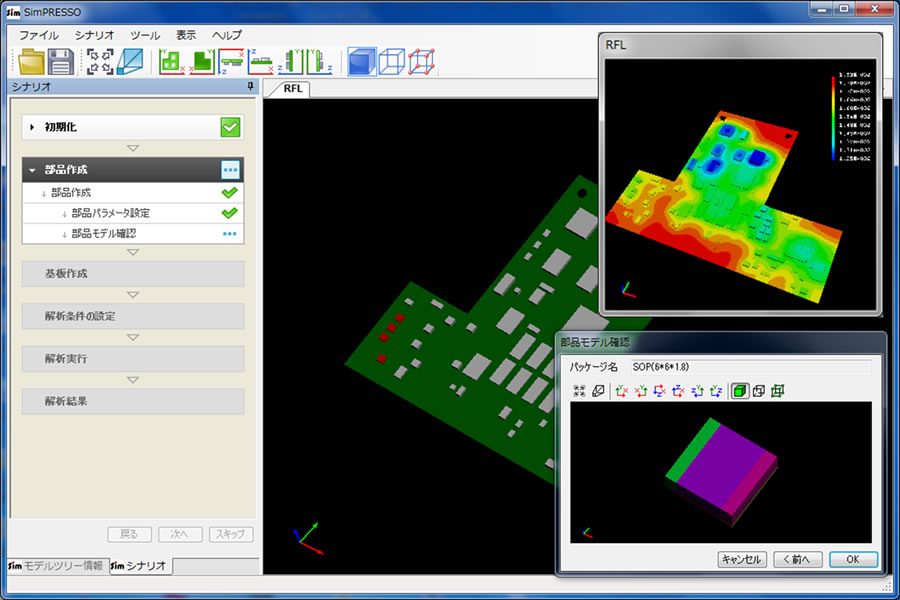Select the red node-points cube display mode
Viewport: 900px width, 600px height.
tap(421, 62)
